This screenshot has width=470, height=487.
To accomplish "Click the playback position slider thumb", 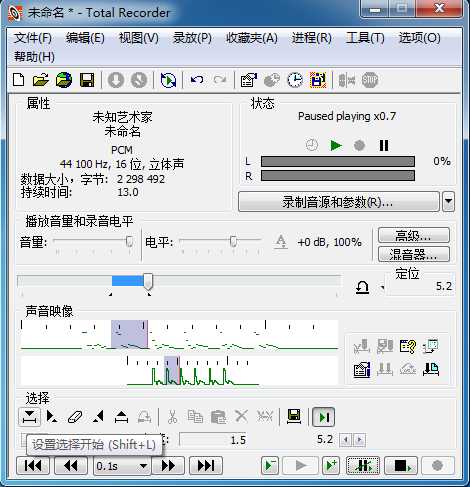I will pyautogui.click(x=148, y=282).
